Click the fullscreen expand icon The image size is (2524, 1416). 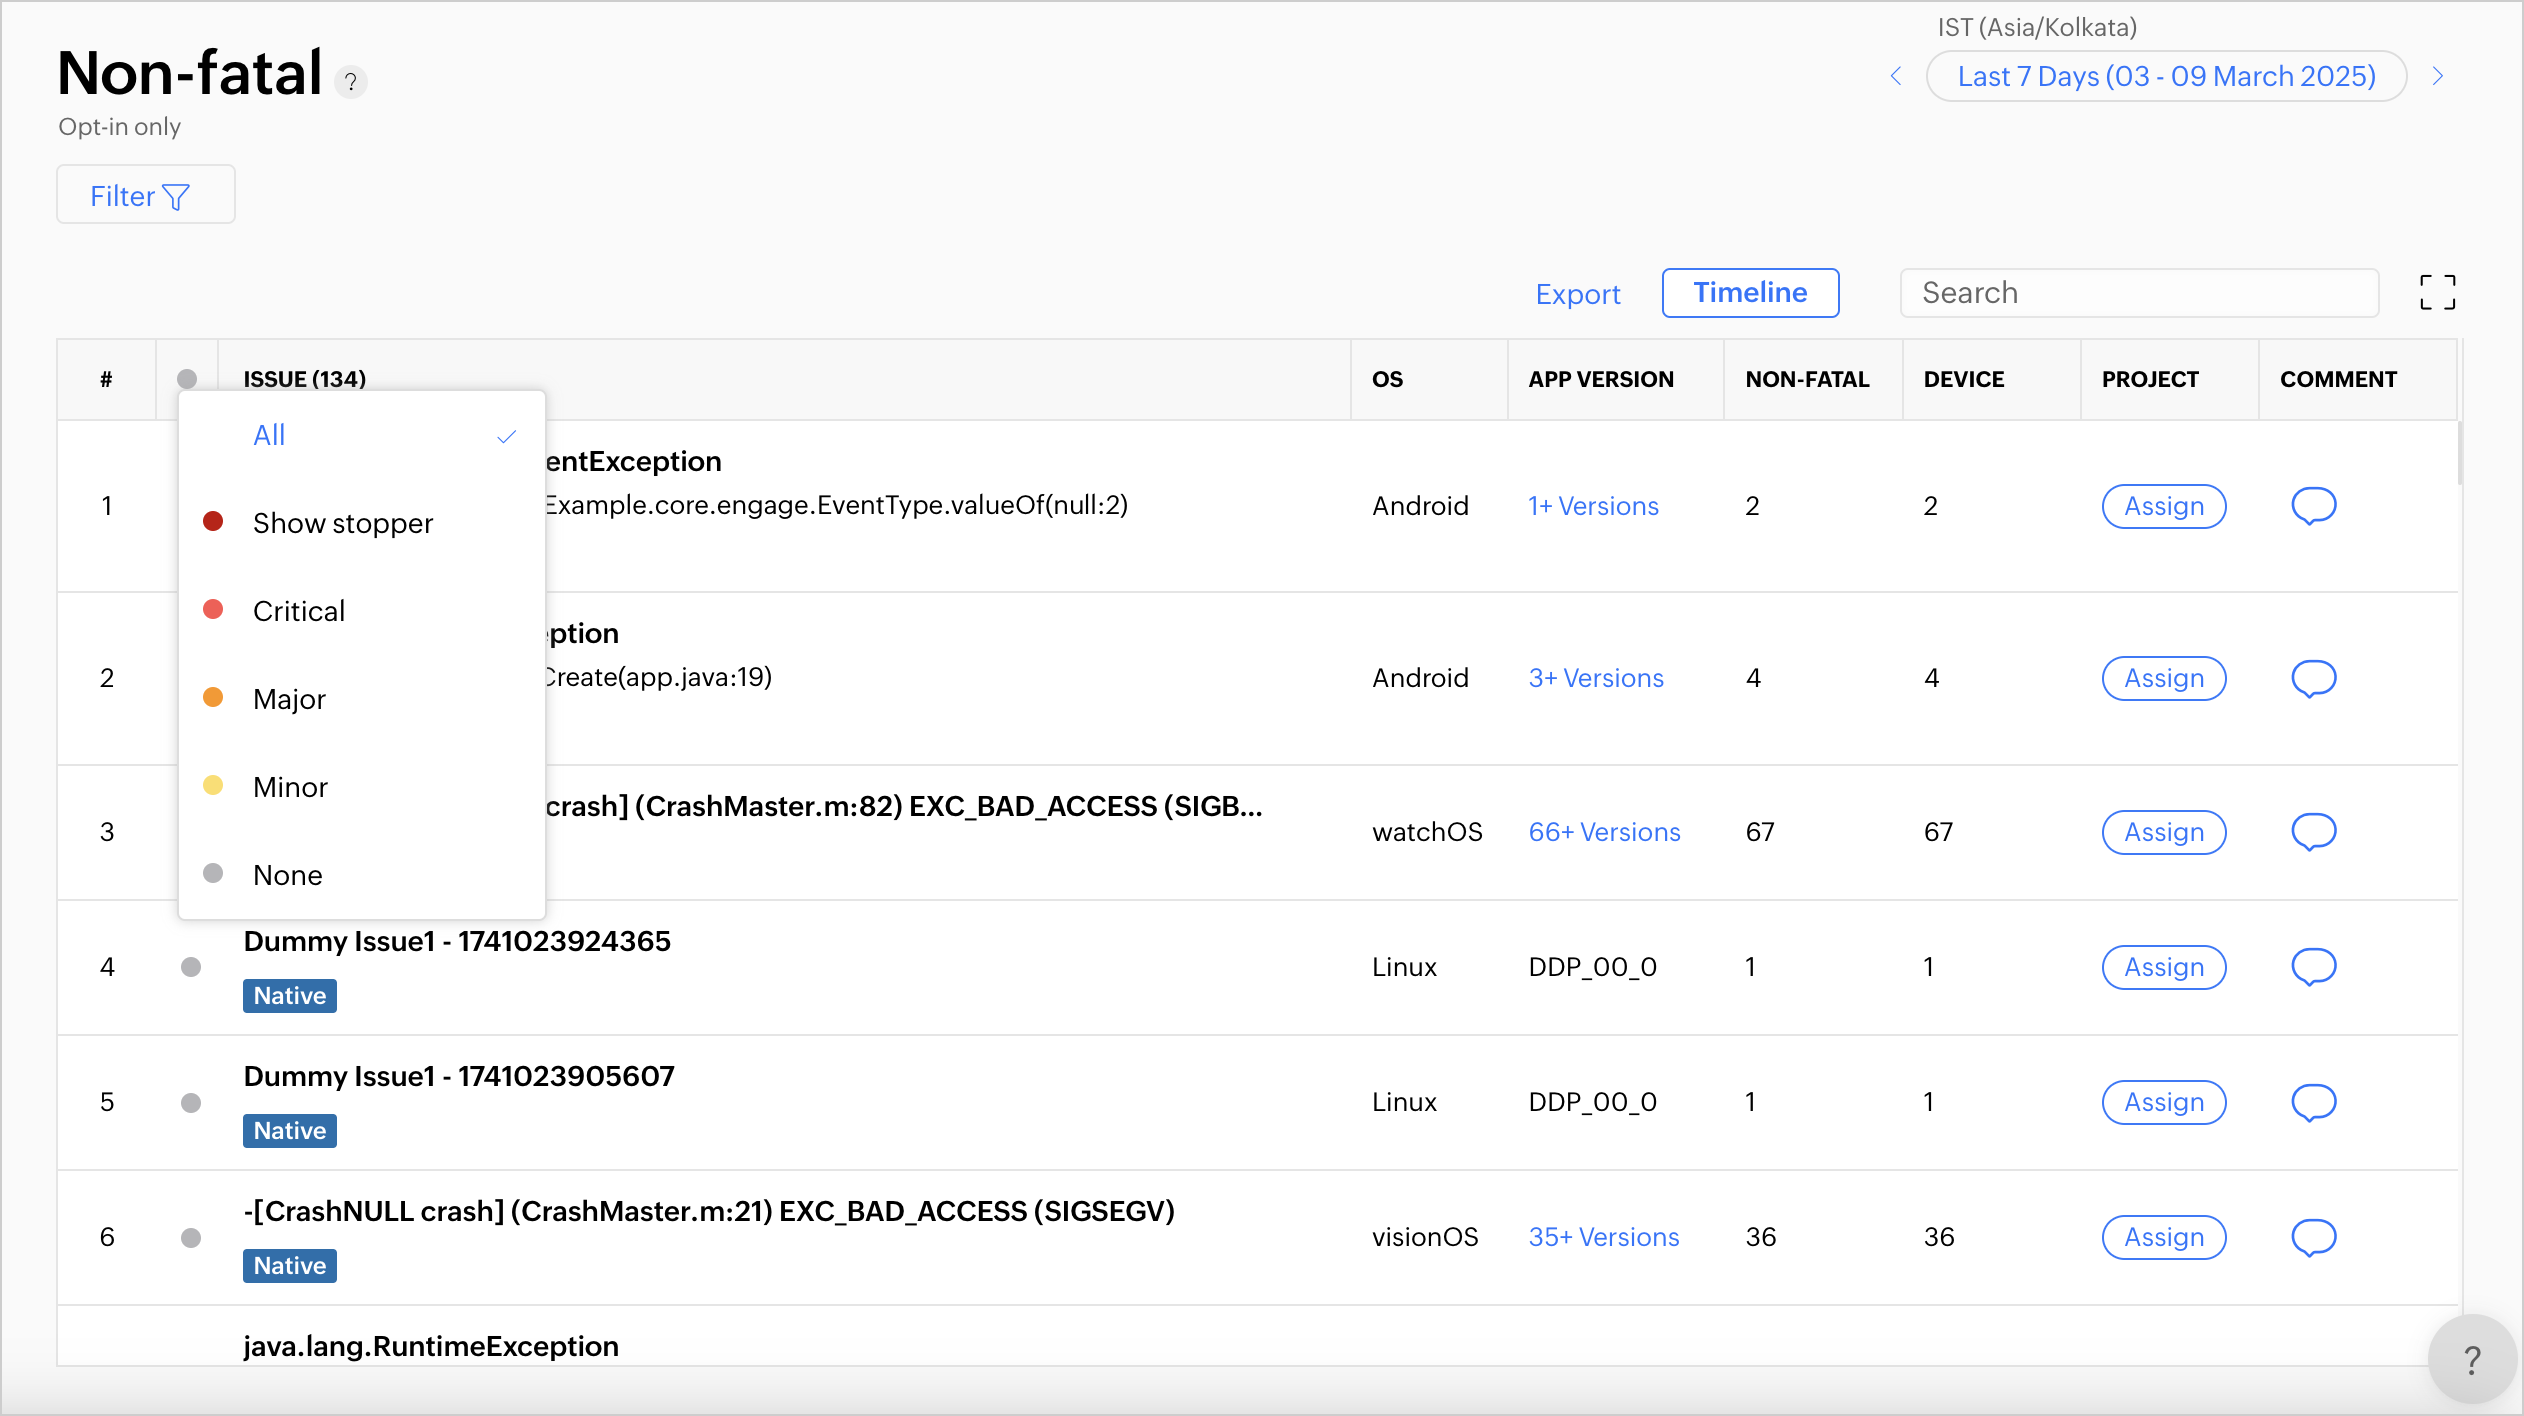coord(2437,293)
